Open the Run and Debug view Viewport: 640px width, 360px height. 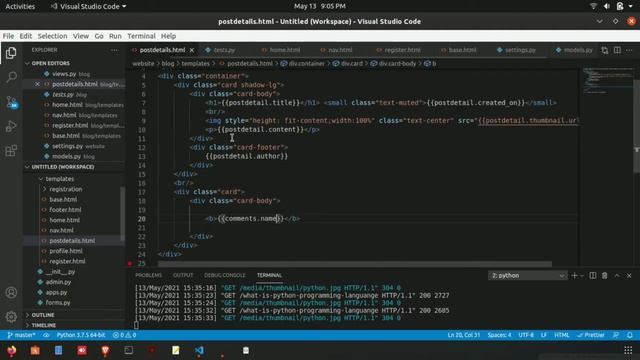tap(11, 126)
